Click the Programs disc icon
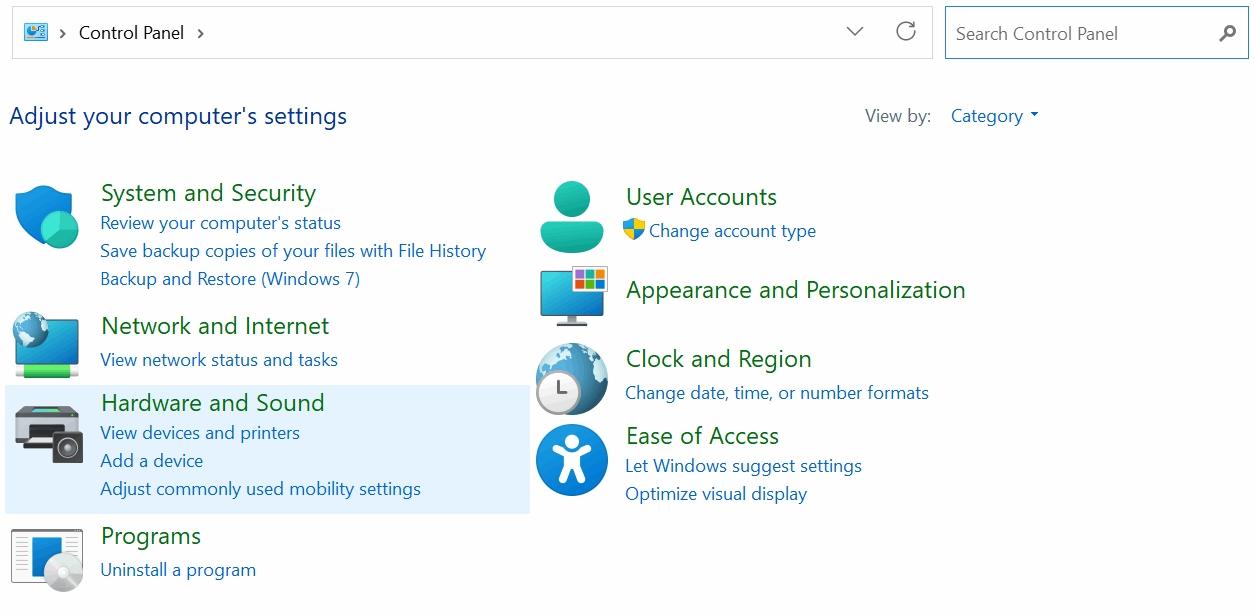Image resolution: width=1255 pixels, height=614 pixels. 47,559
